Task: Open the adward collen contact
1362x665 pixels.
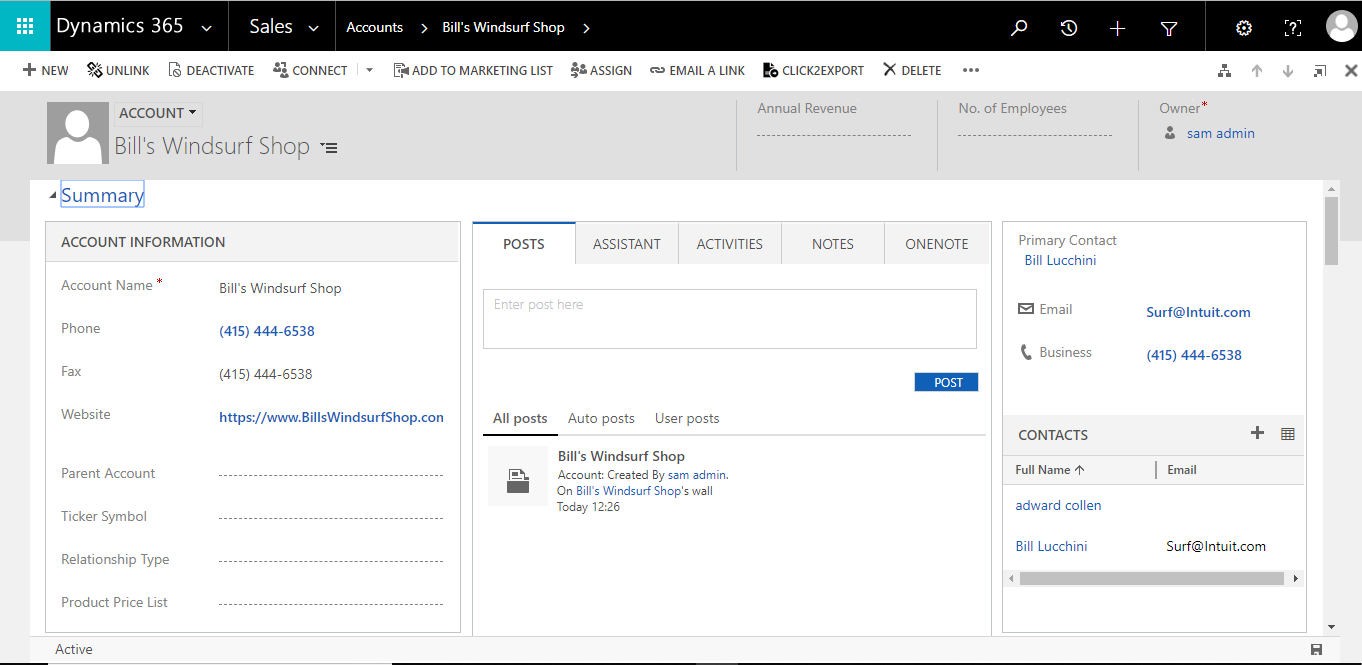Action: pyautogui.click(x=1058, y=506)
